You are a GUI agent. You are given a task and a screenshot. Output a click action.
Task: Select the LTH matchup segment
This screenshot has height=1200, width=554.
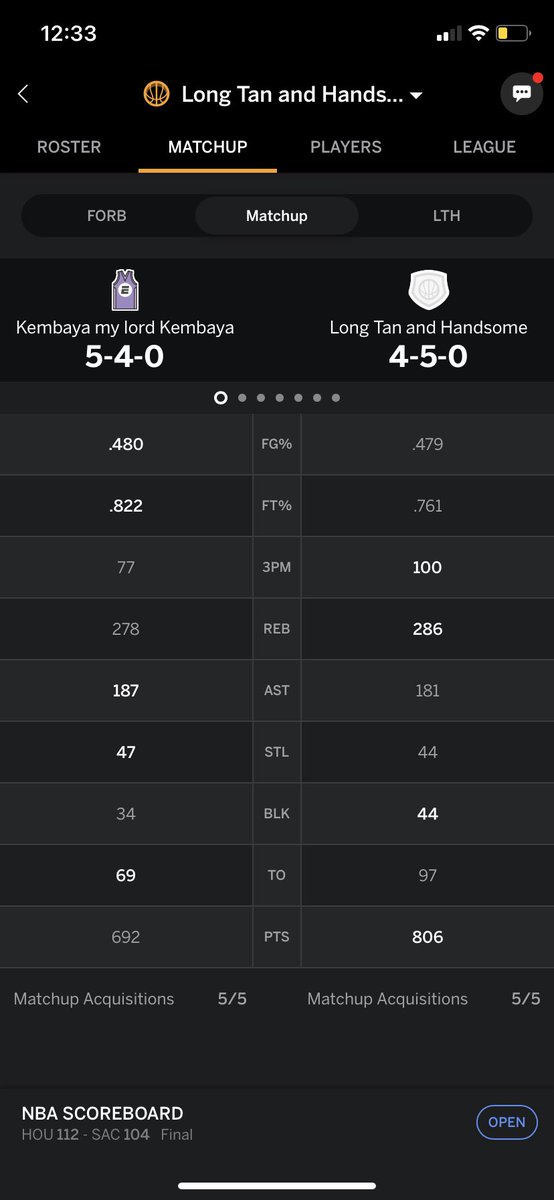[x=446, y=215]
